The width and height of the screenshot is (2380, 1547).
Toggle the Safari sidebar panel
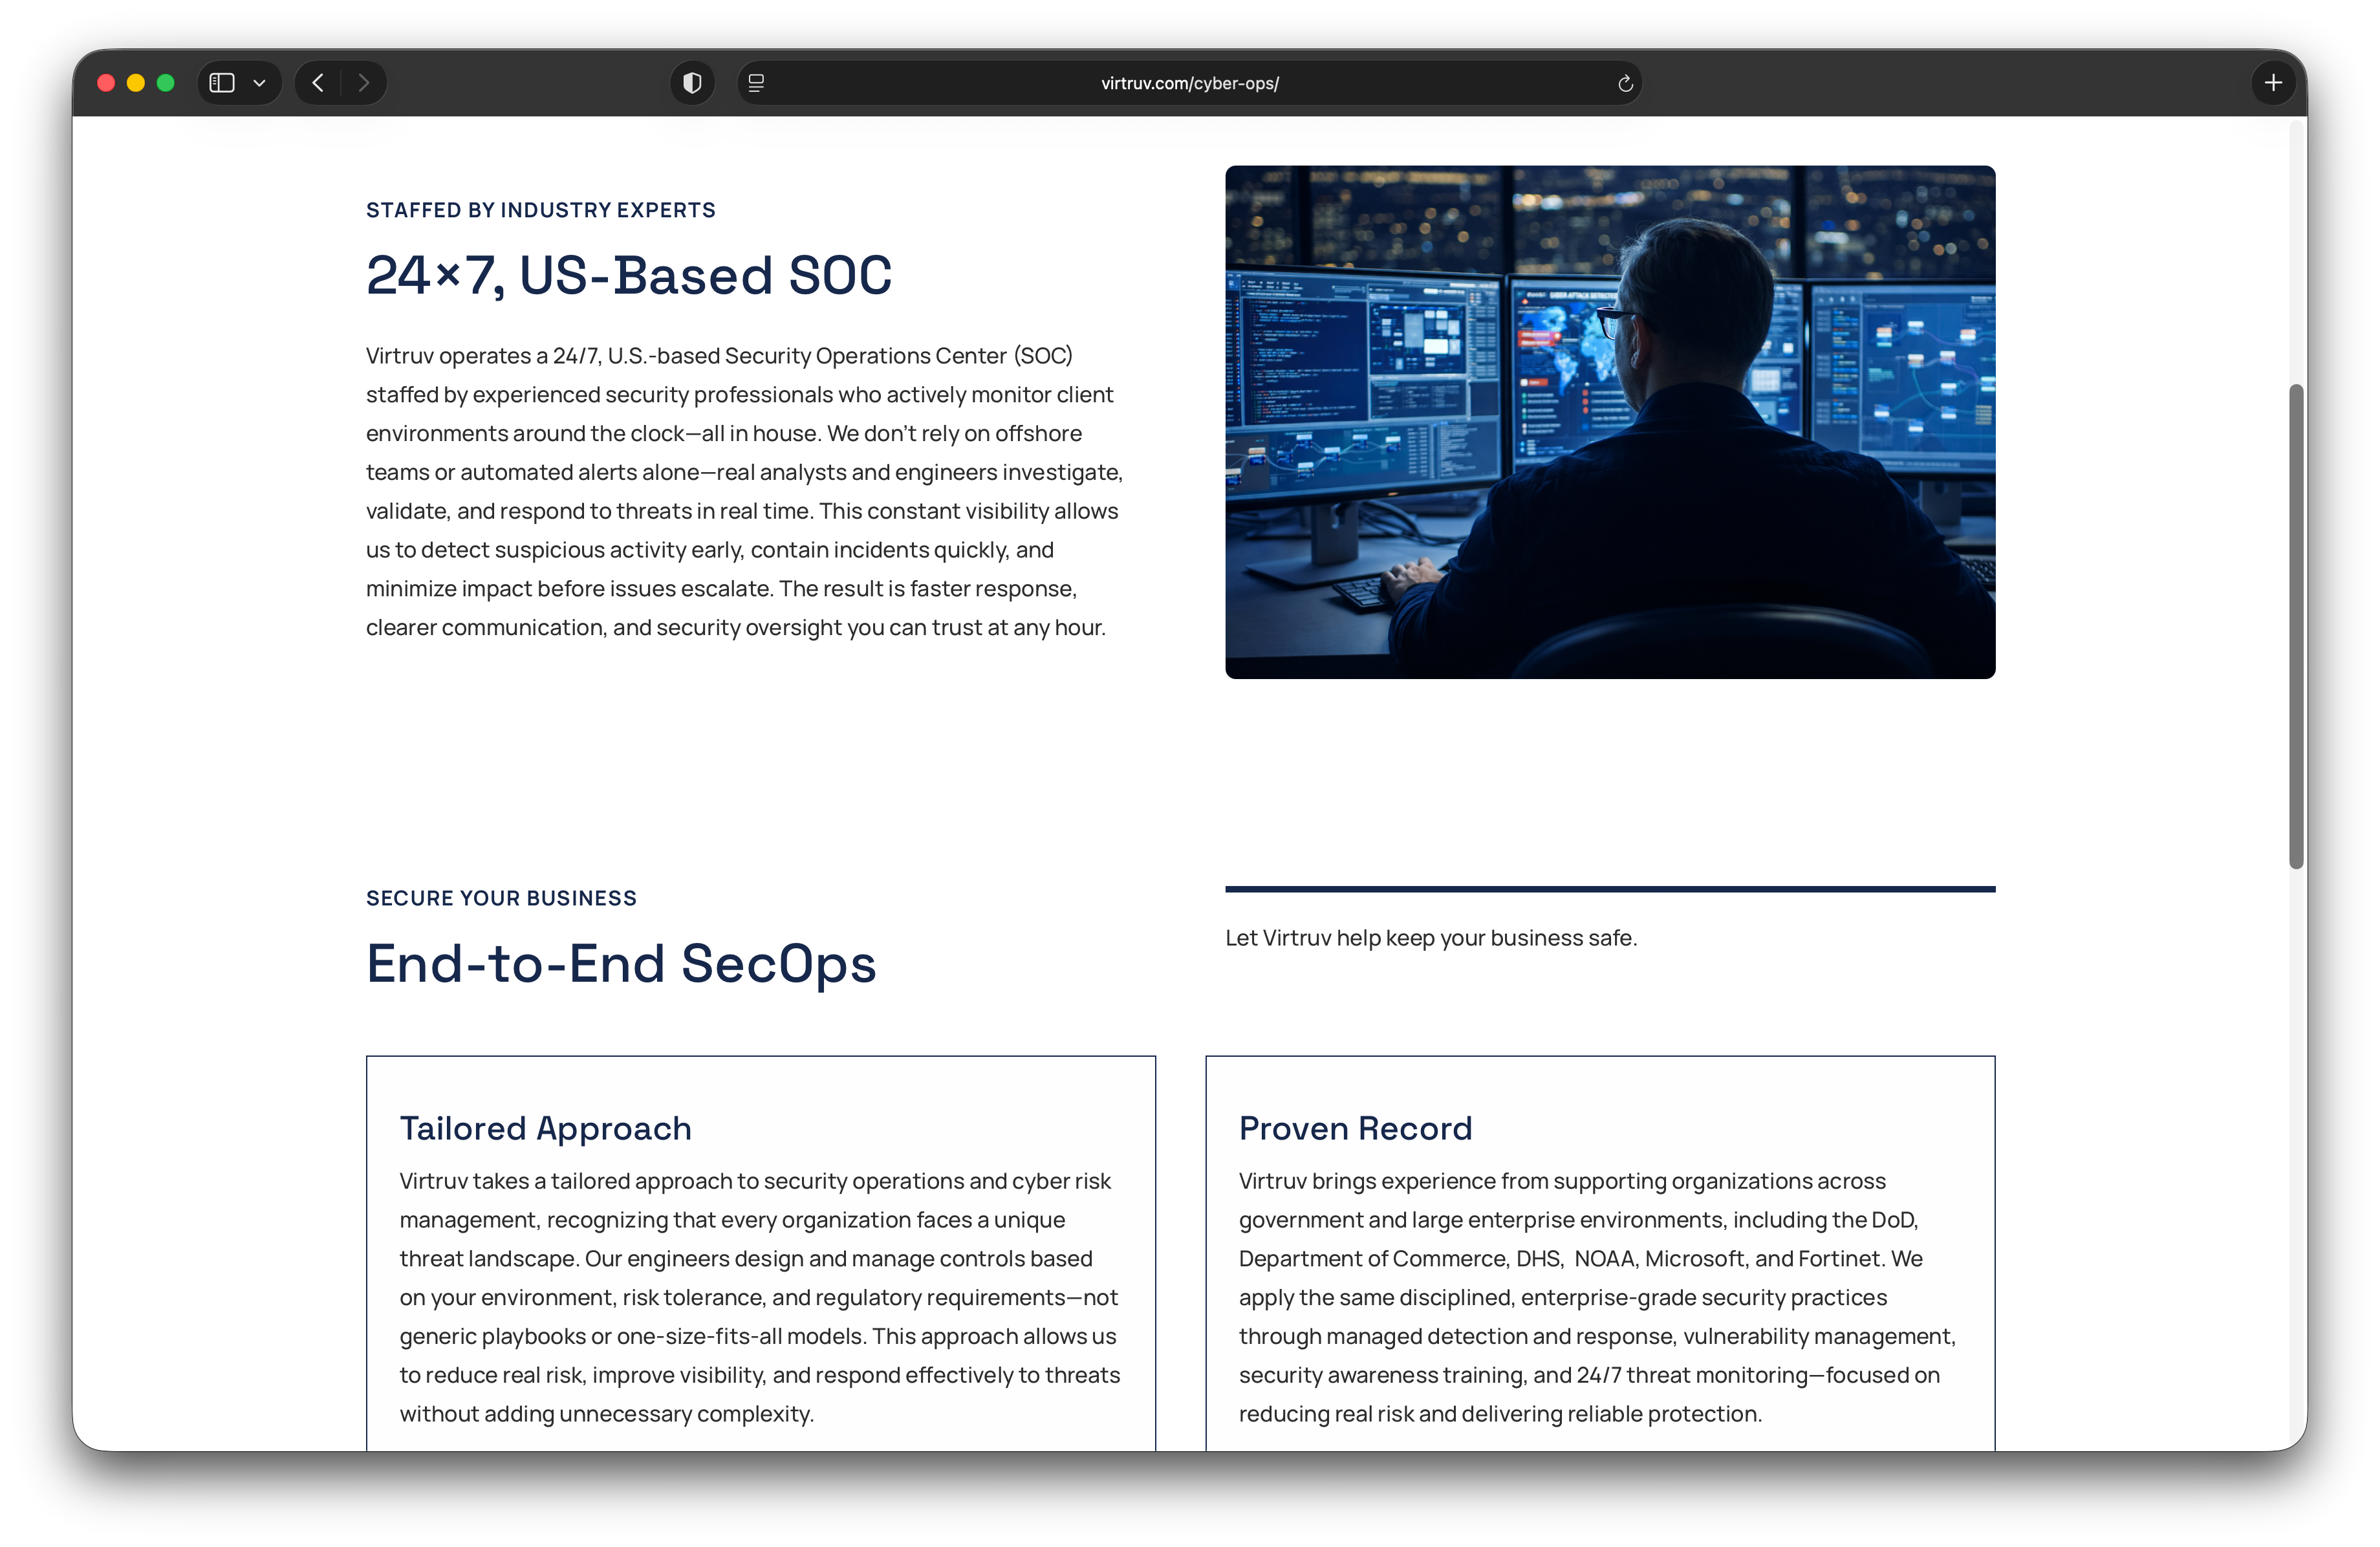coord(222,83)
